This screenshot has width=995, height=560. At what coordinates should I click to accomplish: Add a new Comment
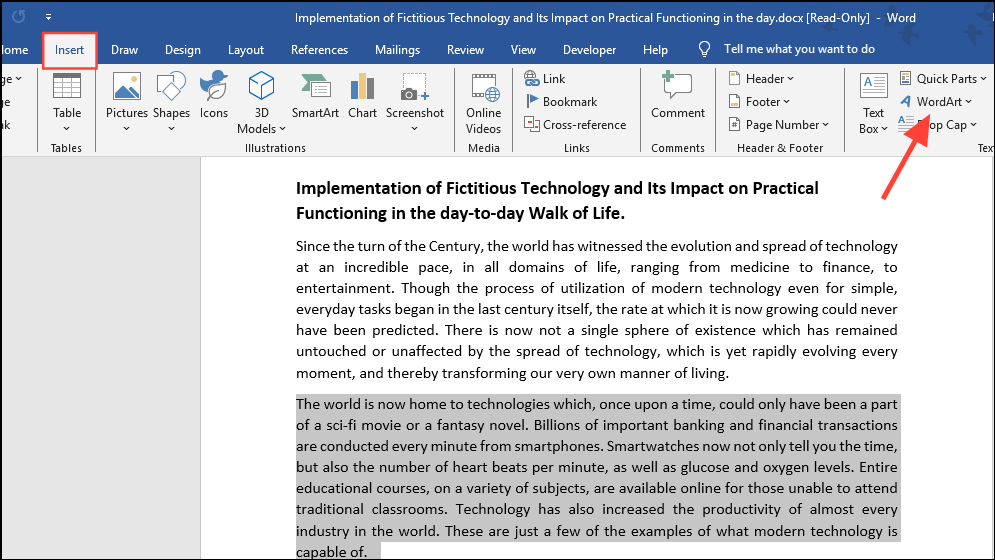[x=678, y=98]
